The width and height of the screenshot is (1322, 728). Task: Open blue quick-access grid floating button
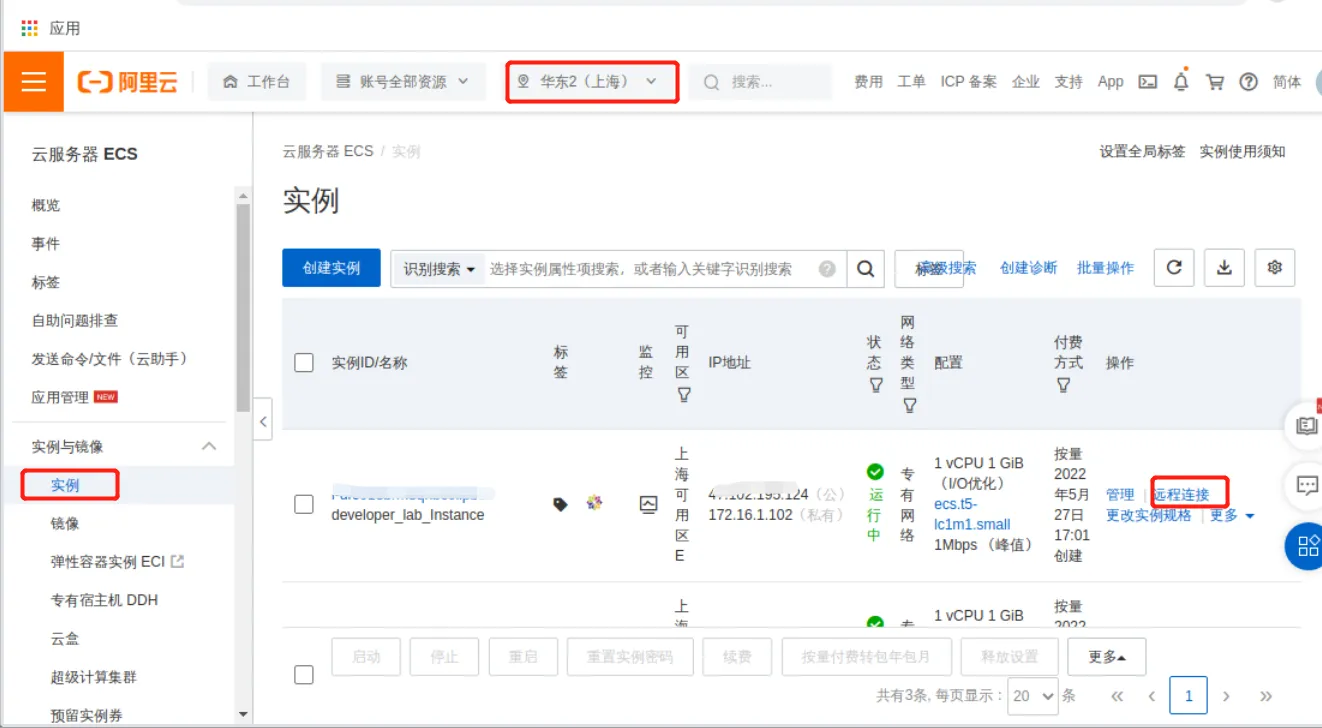[x=1306, y=546]
